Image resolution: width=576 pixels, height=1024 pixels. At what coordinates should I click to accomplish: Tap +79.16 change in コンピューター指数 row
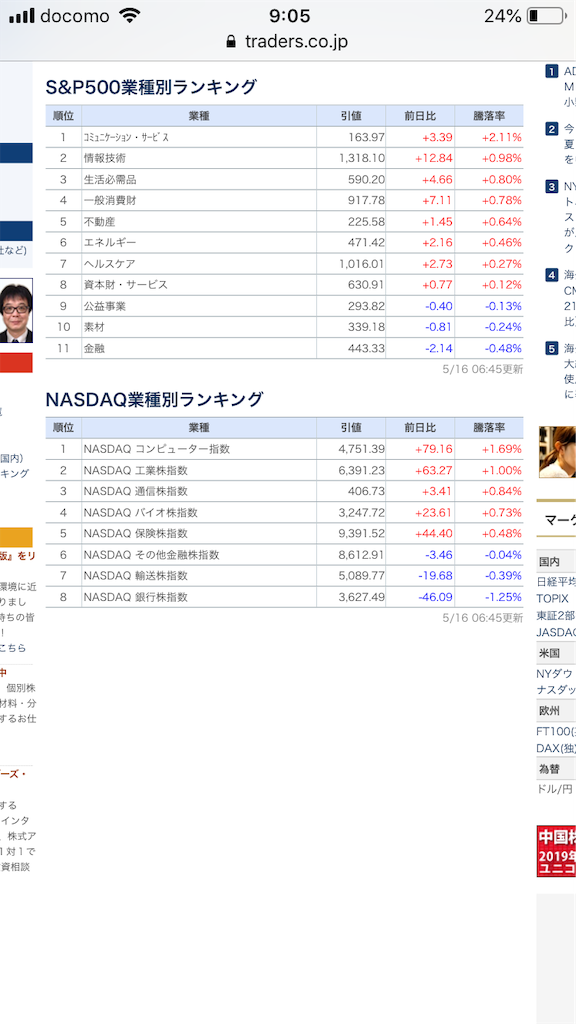[x=434, y=449]
